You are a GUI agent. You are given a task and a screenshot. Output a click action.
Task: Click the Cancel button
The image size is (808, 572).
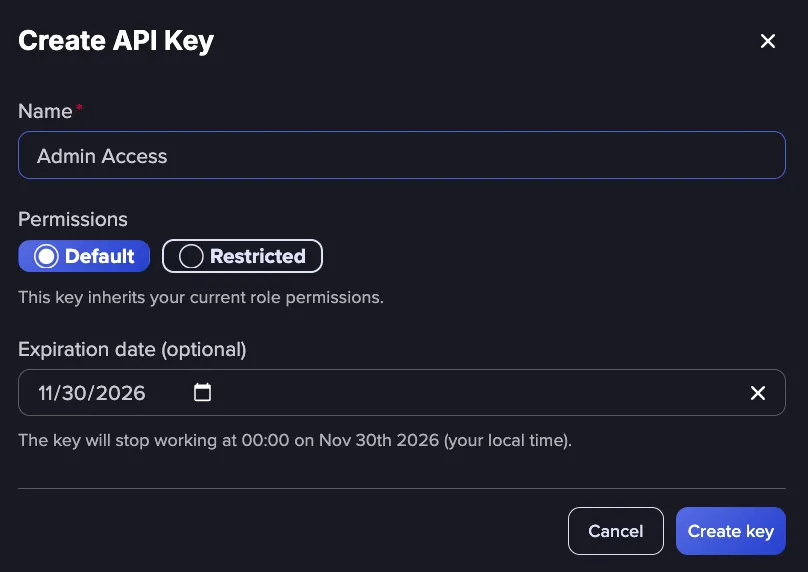616,531
